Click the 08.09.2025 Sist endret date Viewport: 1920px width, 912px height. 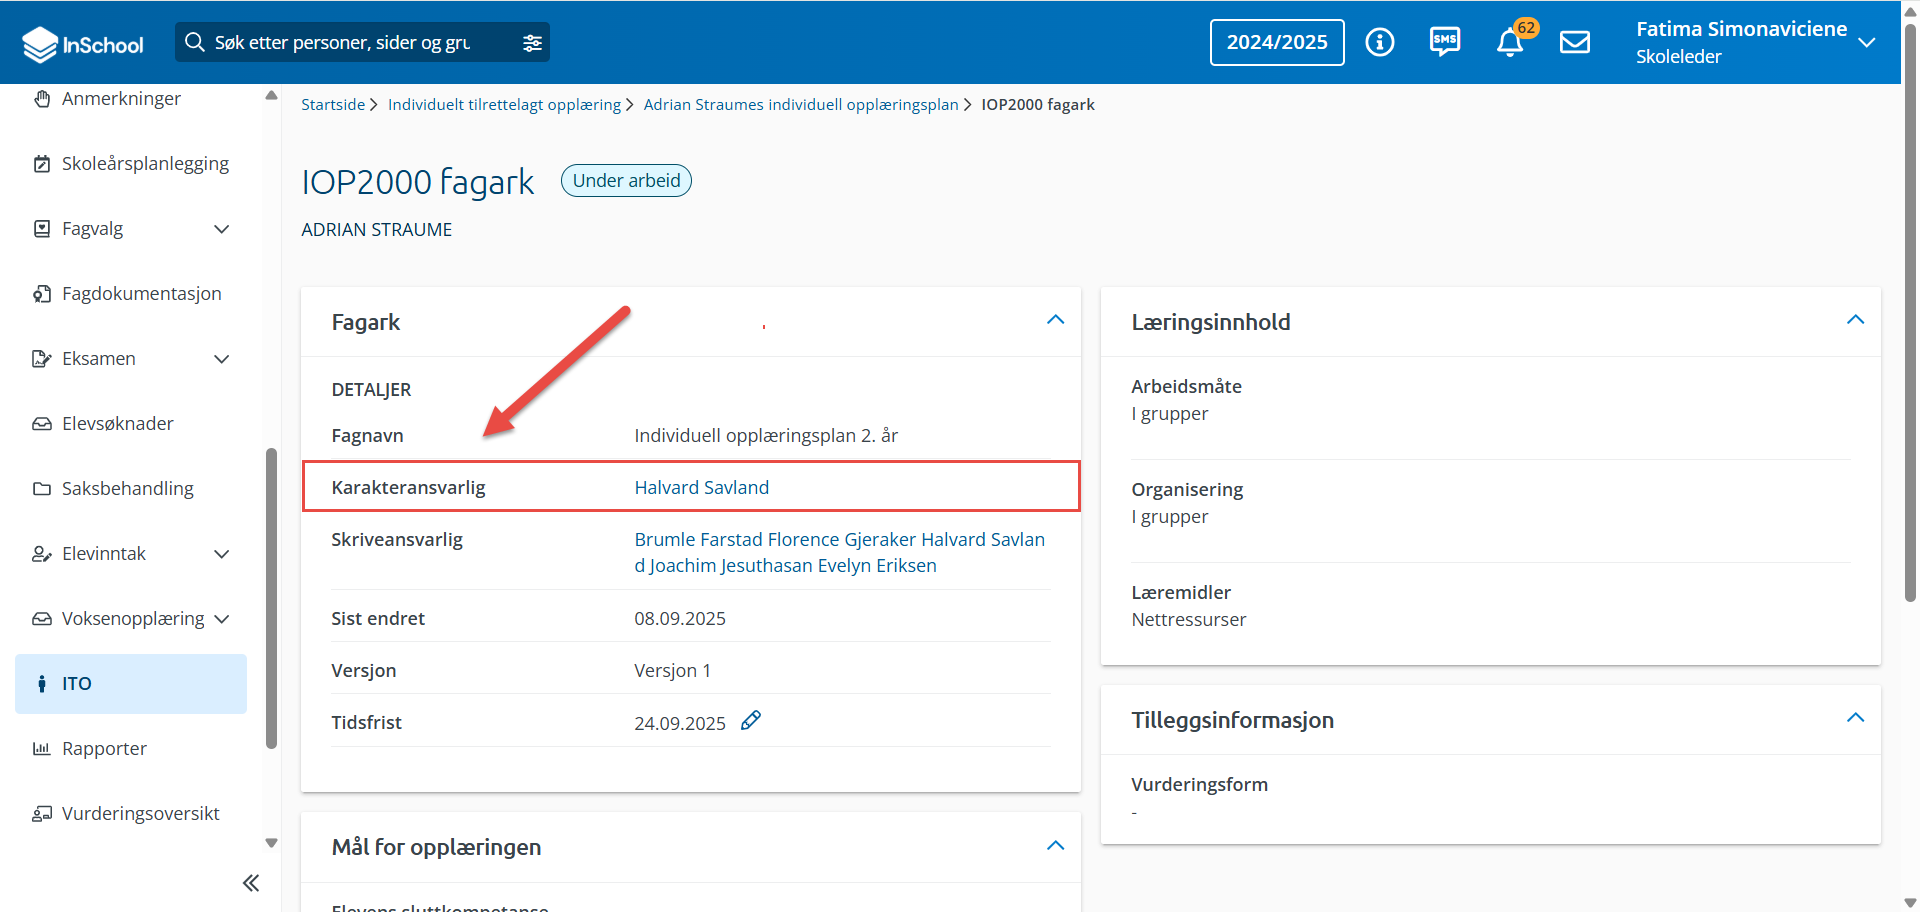[680, 618]
